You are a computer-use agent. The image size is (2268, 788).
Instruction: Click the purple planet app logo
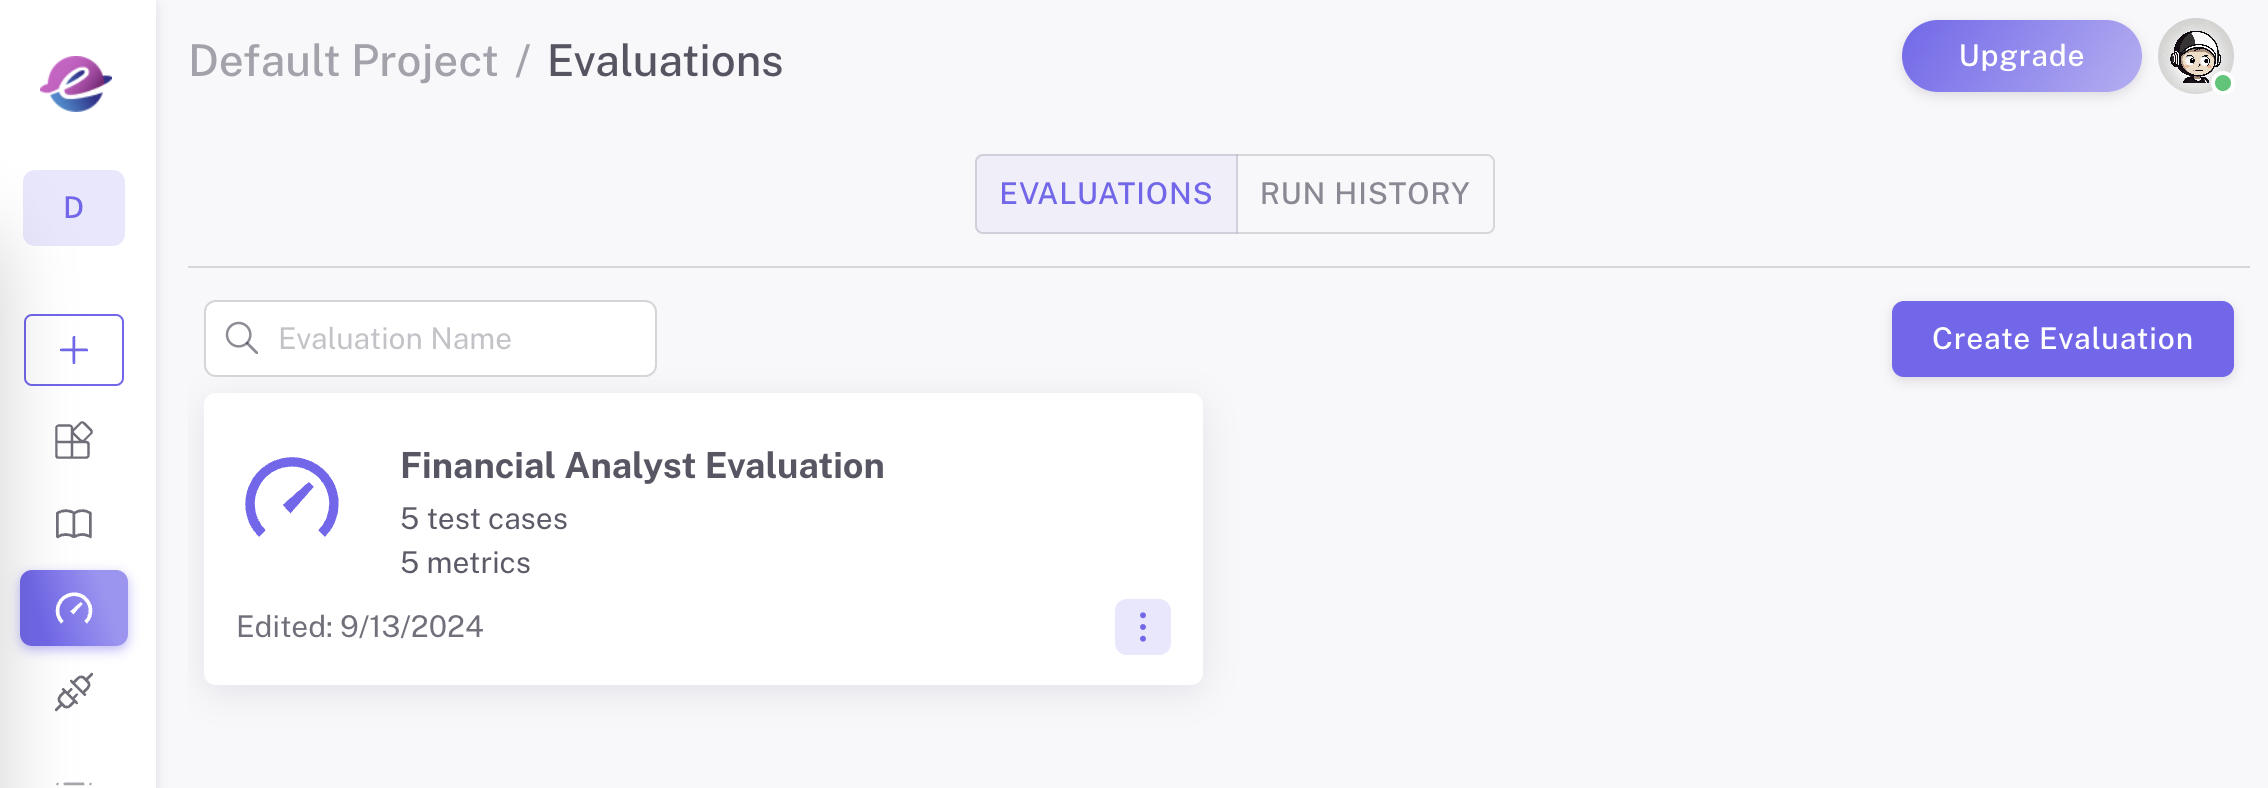75,83
